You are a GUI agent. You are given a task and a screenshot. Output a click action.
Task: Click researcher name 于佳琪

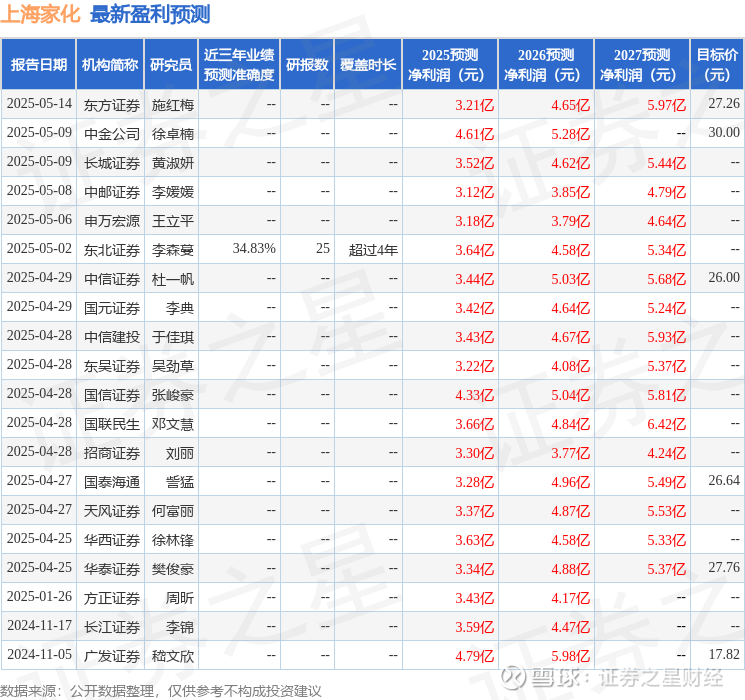click(172, 337)
